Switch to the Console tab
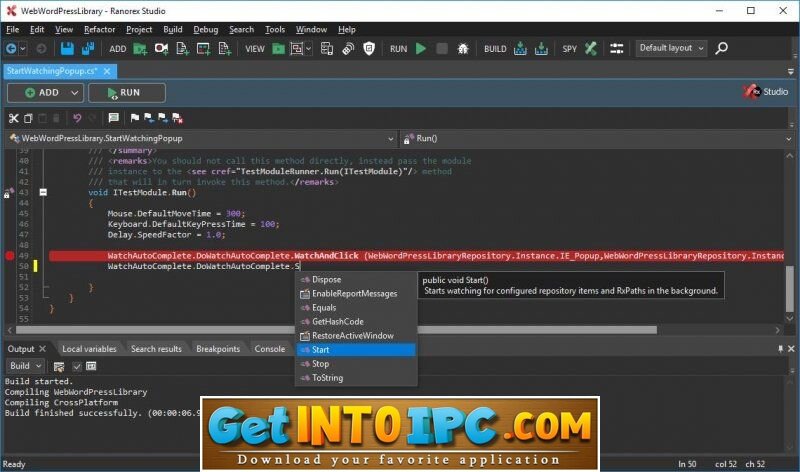The image size is (800, 472). pyautogui.click(x=270, y=349)
